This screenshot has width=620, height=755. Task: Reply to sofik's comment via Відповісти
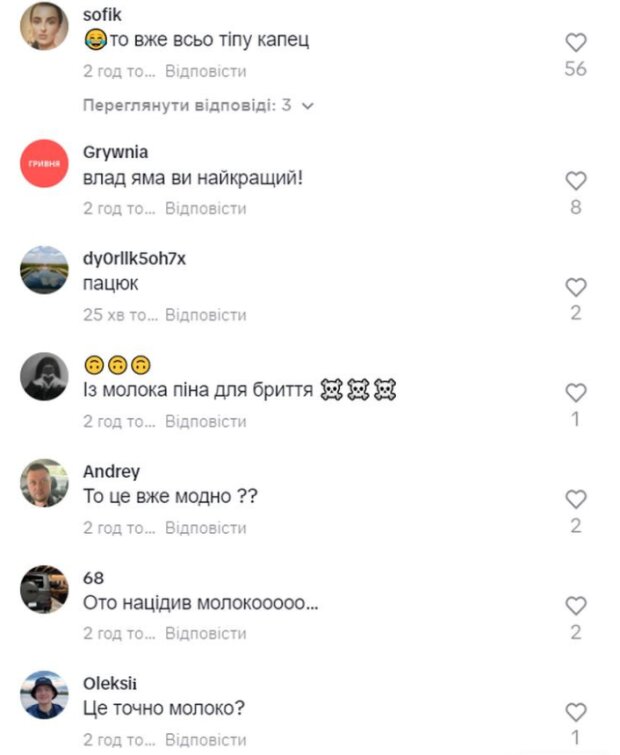coord(206,71)
